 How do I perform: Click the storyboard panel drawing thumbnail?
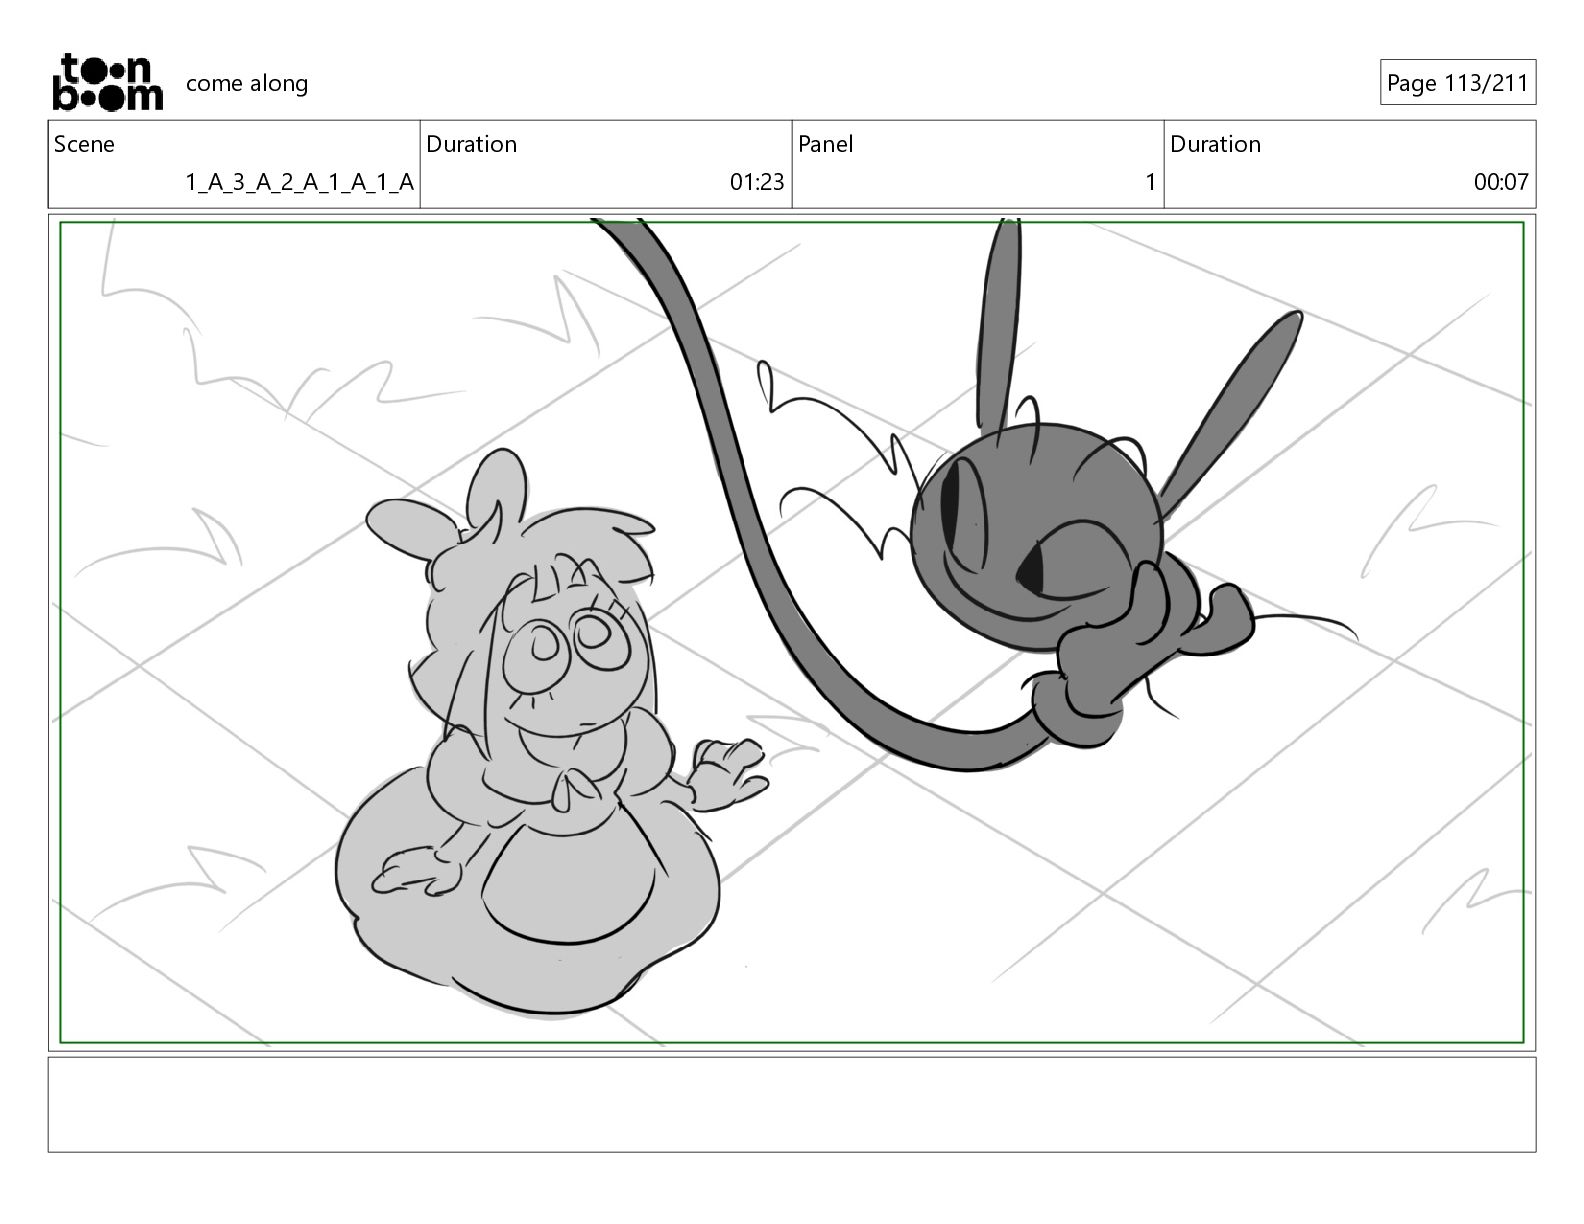[792, 632]
